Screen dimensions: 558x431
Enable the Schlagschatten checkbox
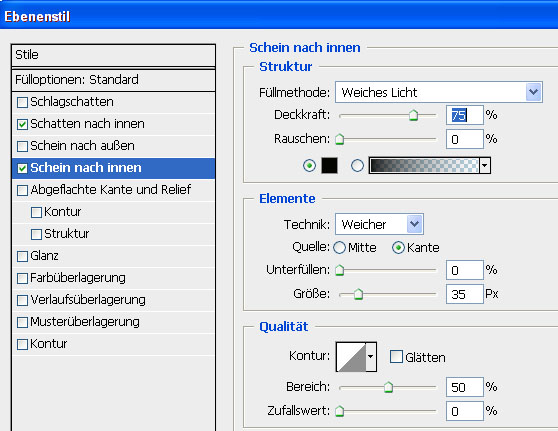tap(22, 103)
